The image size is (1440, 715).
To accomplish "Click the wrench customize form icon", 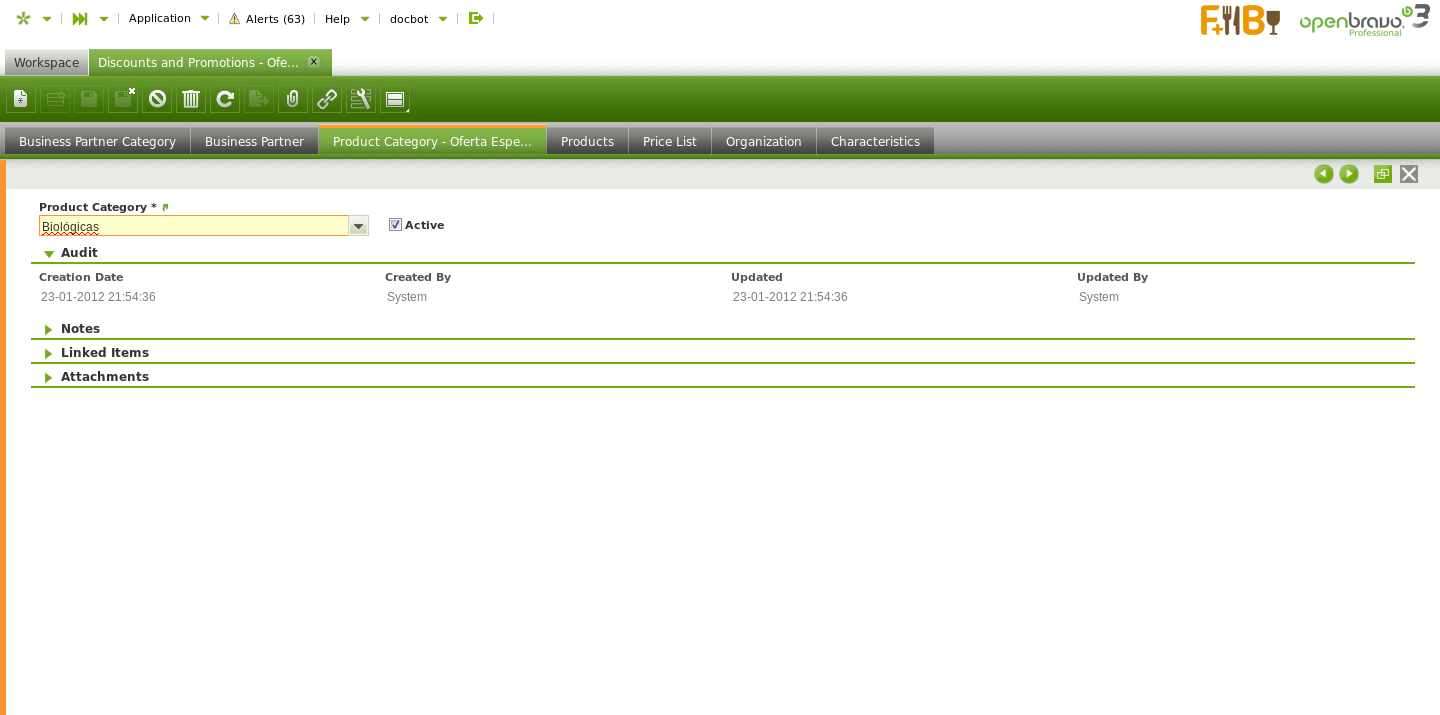I will pyautogui.click(x=361, y=99).
